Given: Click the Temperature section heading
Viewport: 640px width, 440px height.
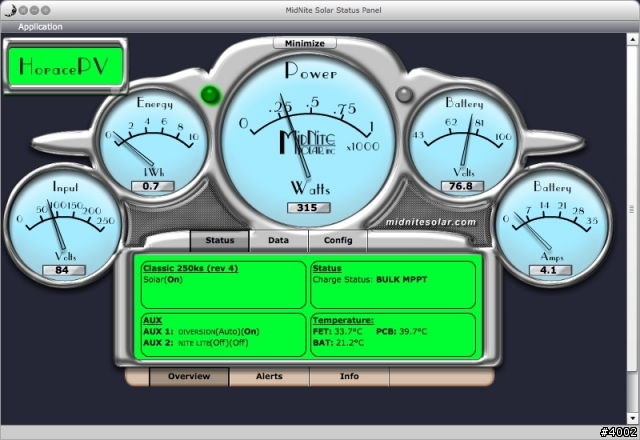Looking at the screenshot, I should click(x=343, y=320).
